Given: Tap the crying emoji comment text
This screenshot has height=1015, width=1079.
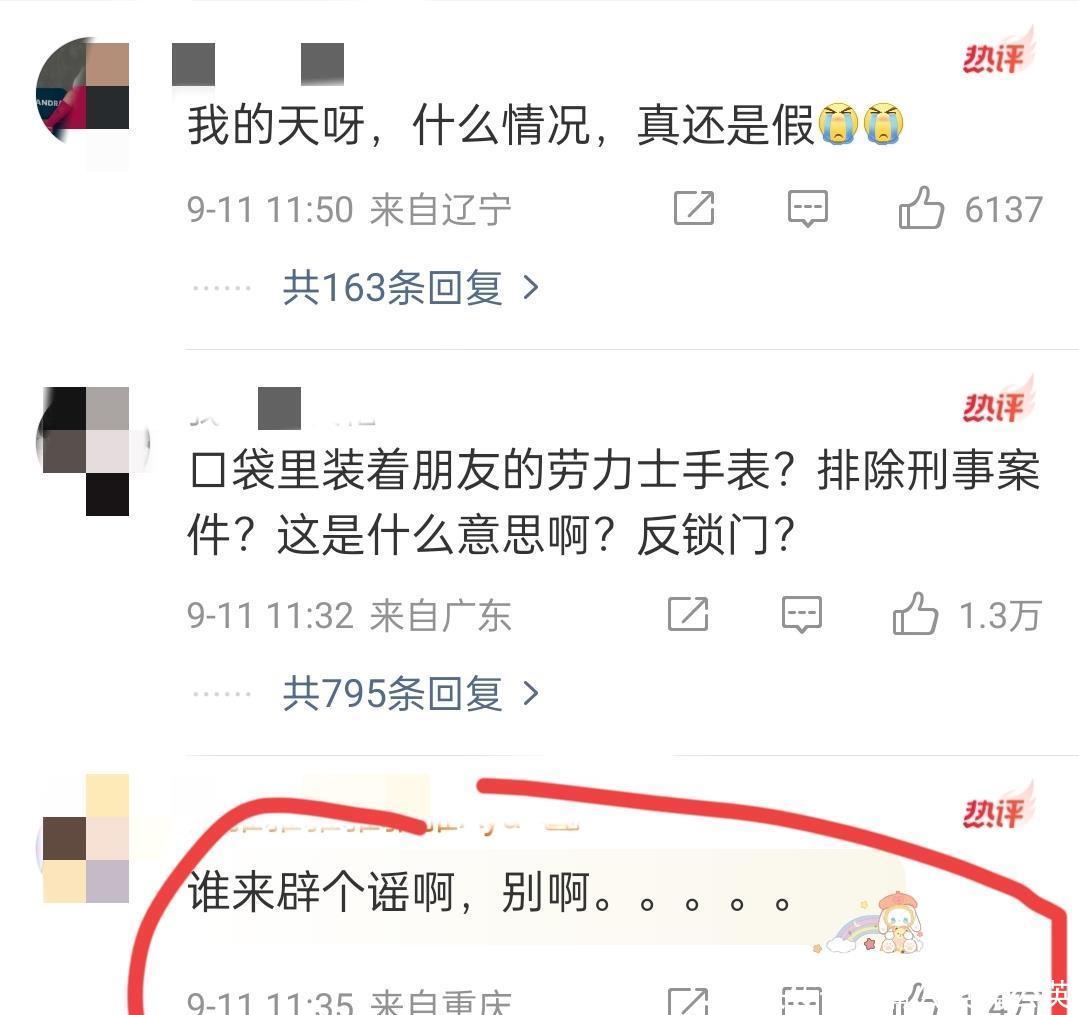Looking at the screenshot, I should pyautogui.click(x=545, y=125).
